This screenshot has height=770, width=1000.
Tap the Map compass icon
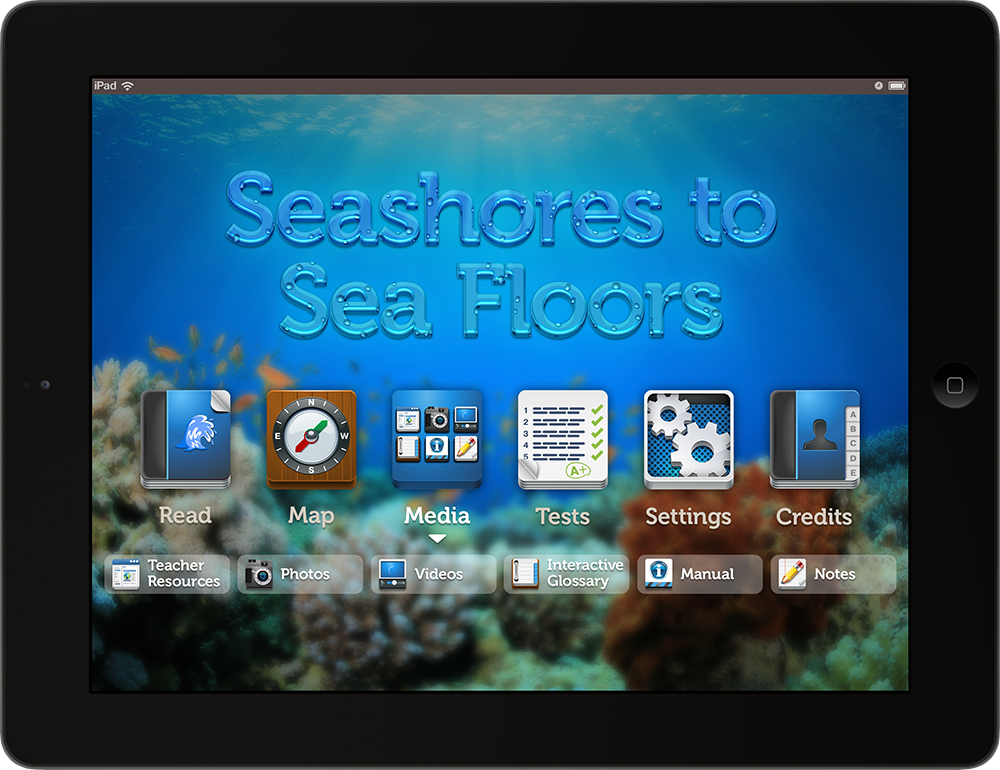coord(312,439)
